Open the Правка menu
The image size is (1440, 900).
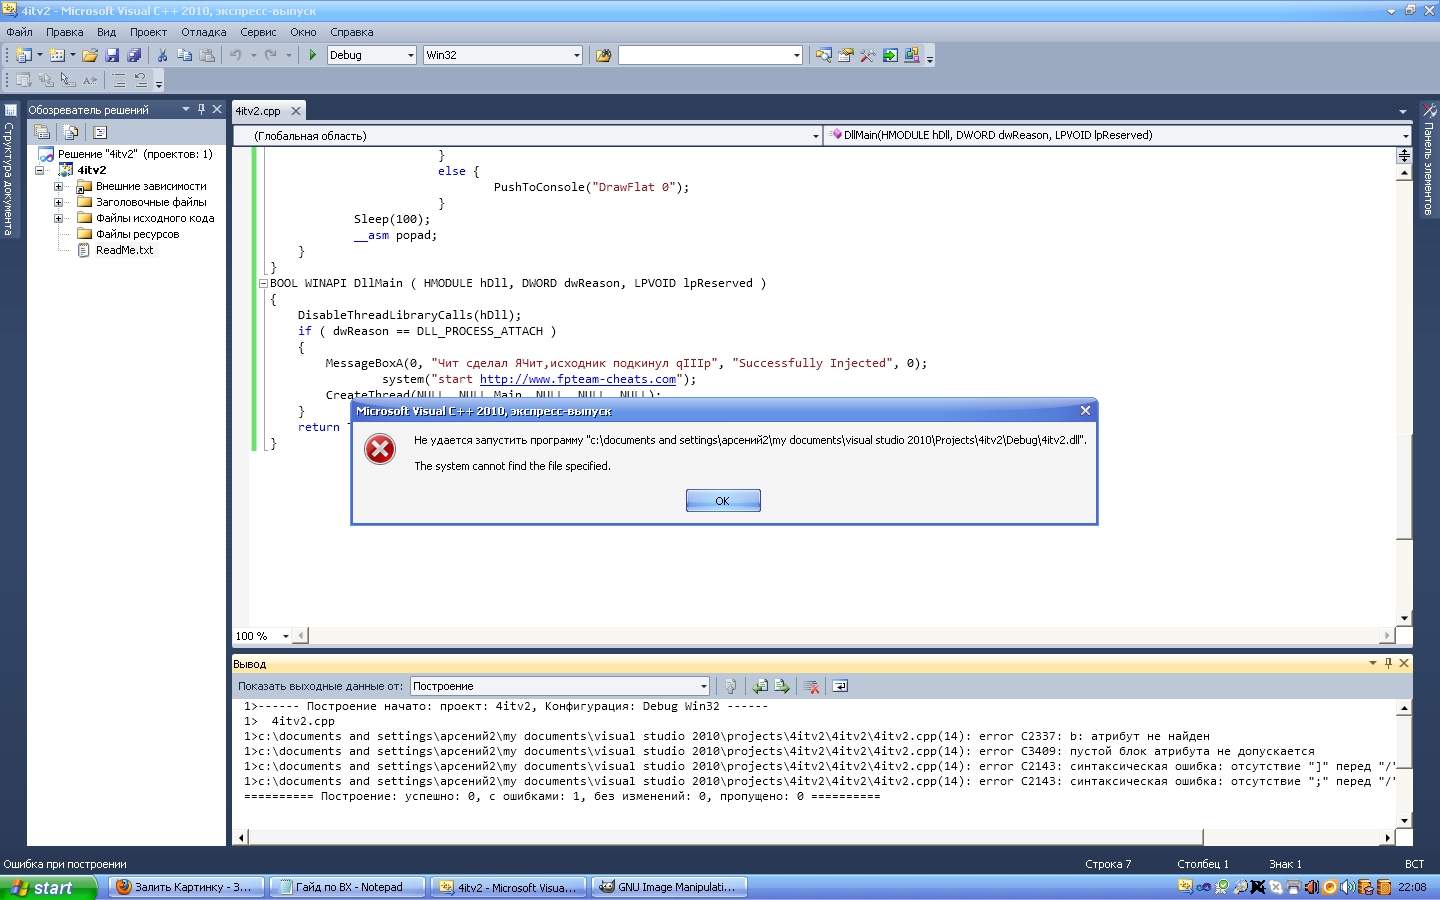click(65, 32)
